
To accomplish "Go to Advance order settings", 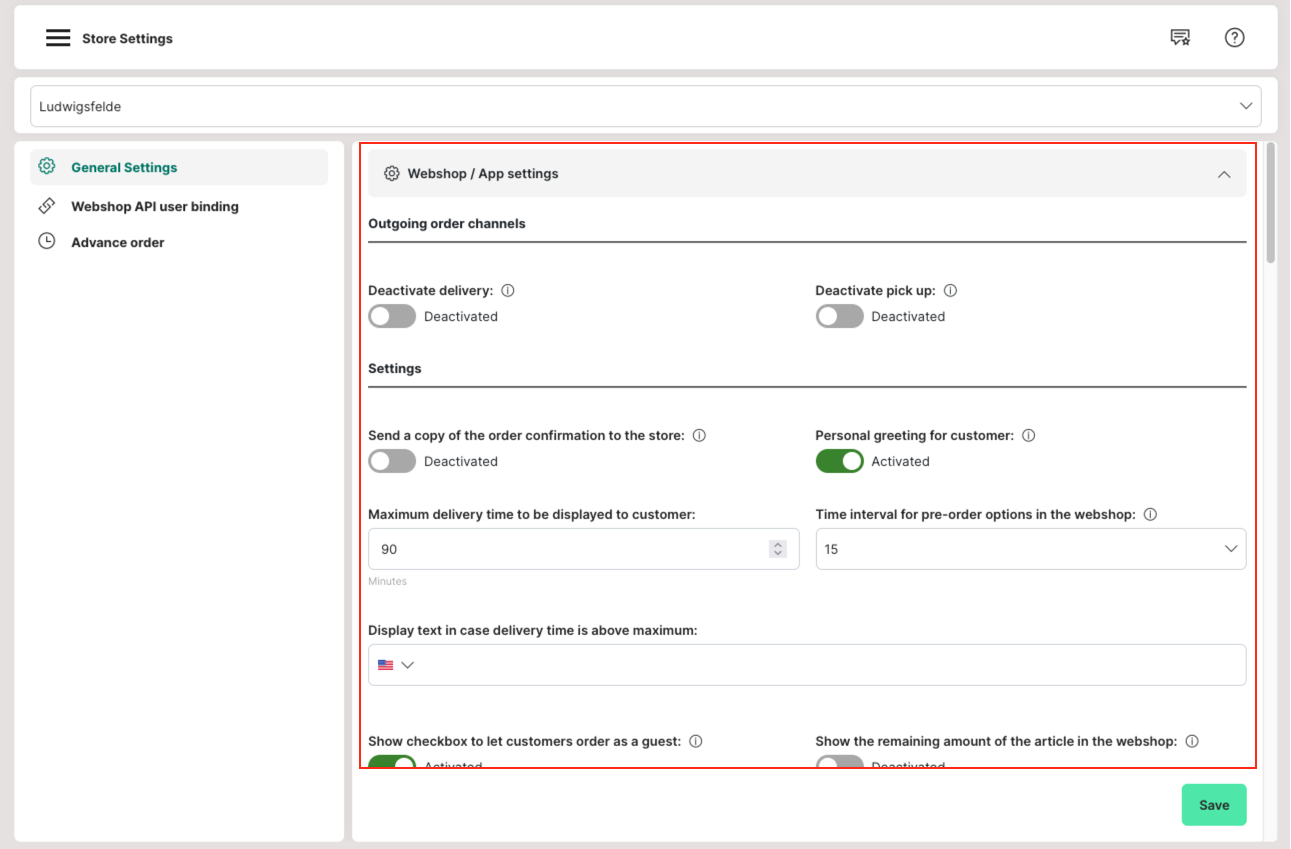I will 117,242.
